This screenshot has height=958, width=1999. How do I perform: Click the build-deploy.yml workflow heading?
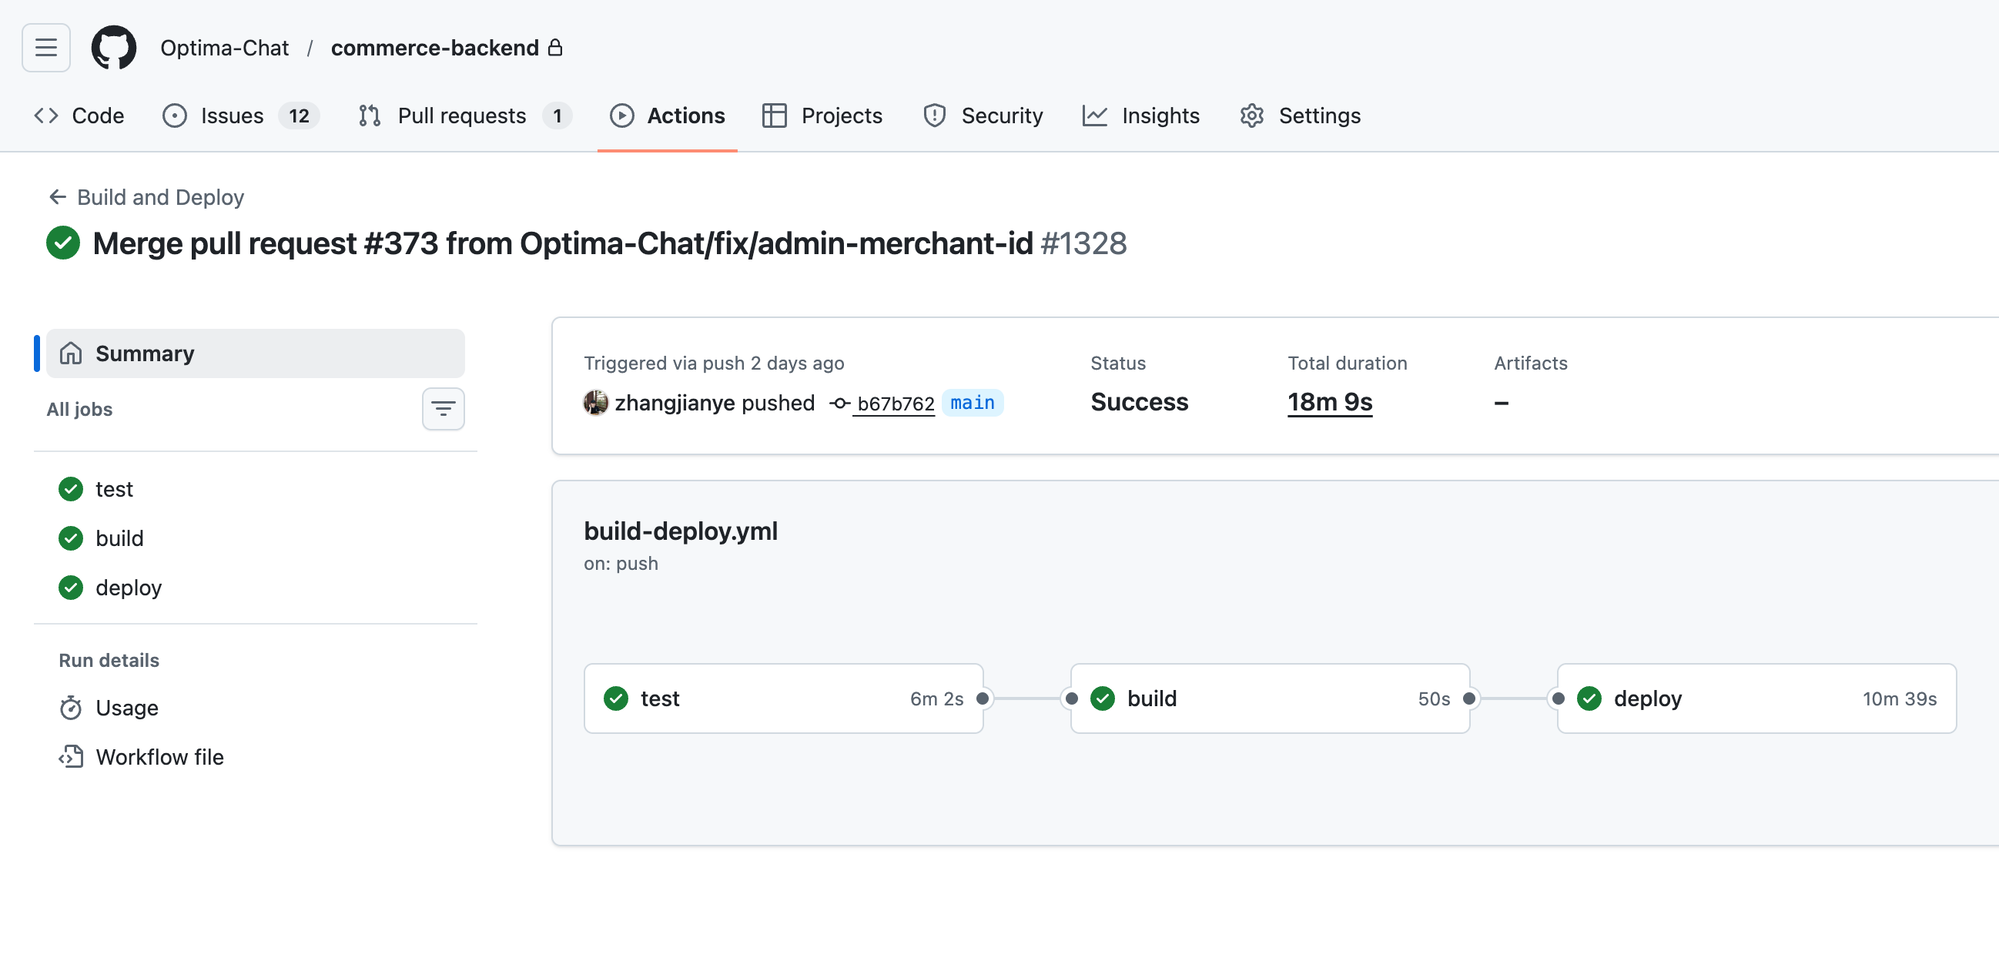[681, 531]
